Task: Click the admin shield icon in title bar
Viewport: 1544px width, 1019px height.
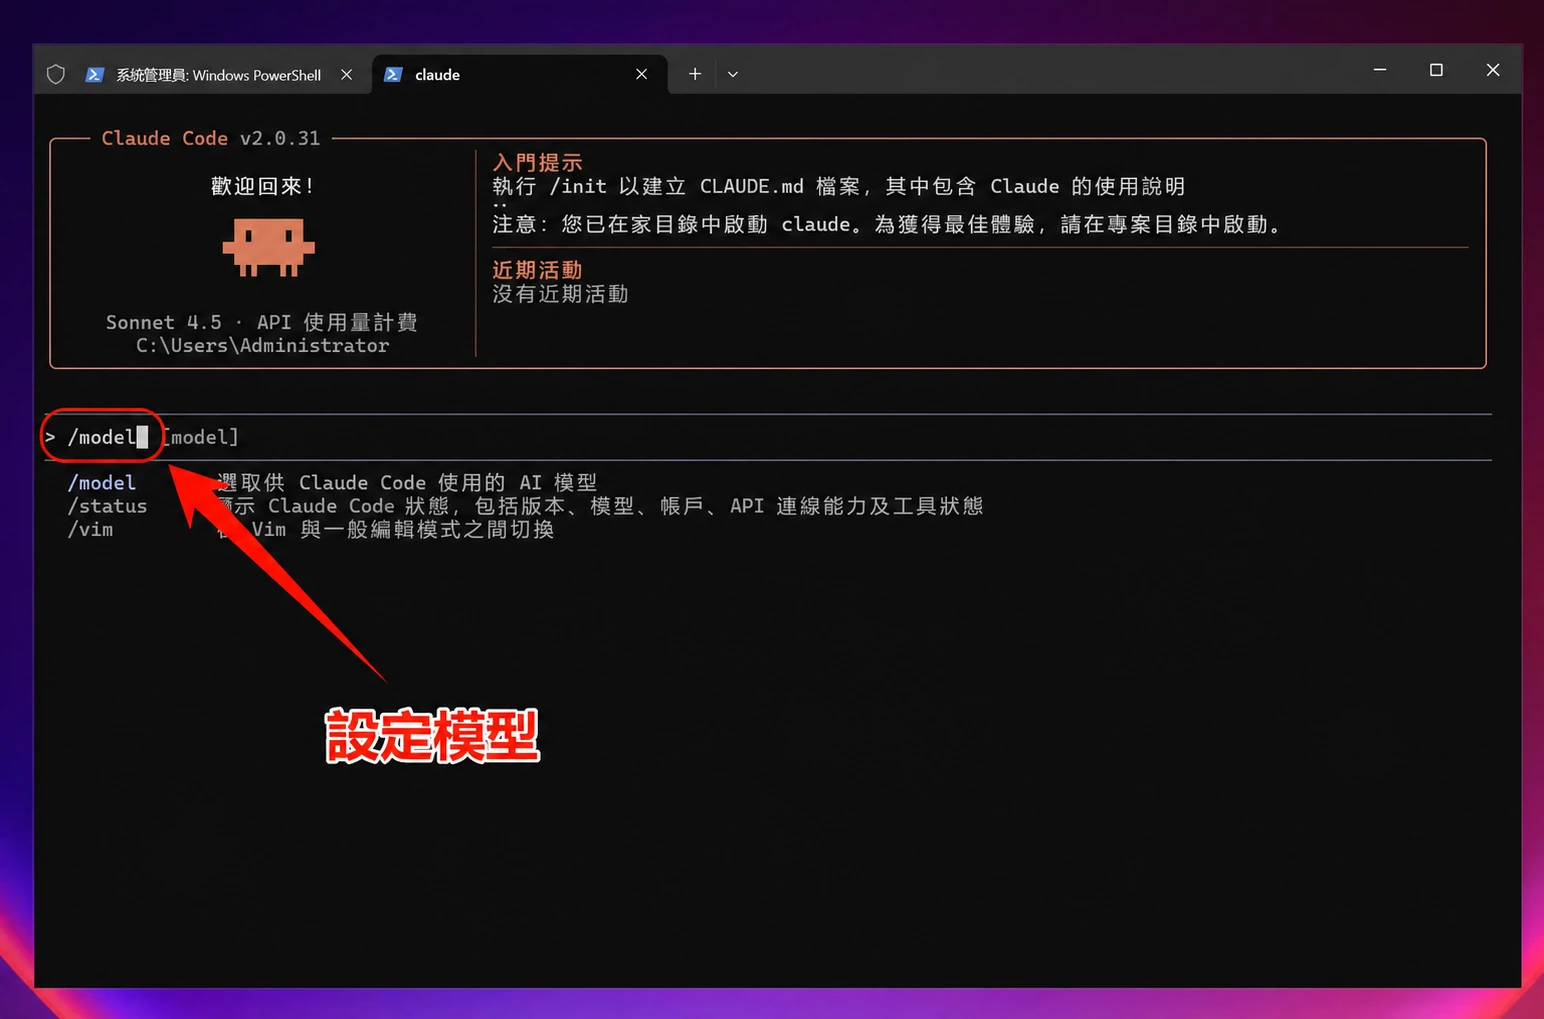Action: click(56, 74)
